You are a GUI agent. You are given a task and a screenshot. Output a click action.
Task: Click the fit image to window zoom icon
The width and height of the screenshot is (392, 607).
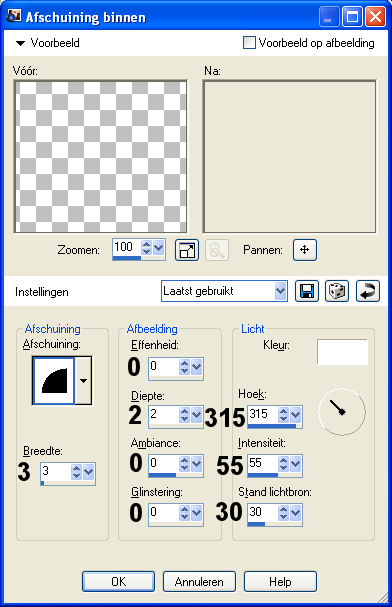[x=187, y=250]
